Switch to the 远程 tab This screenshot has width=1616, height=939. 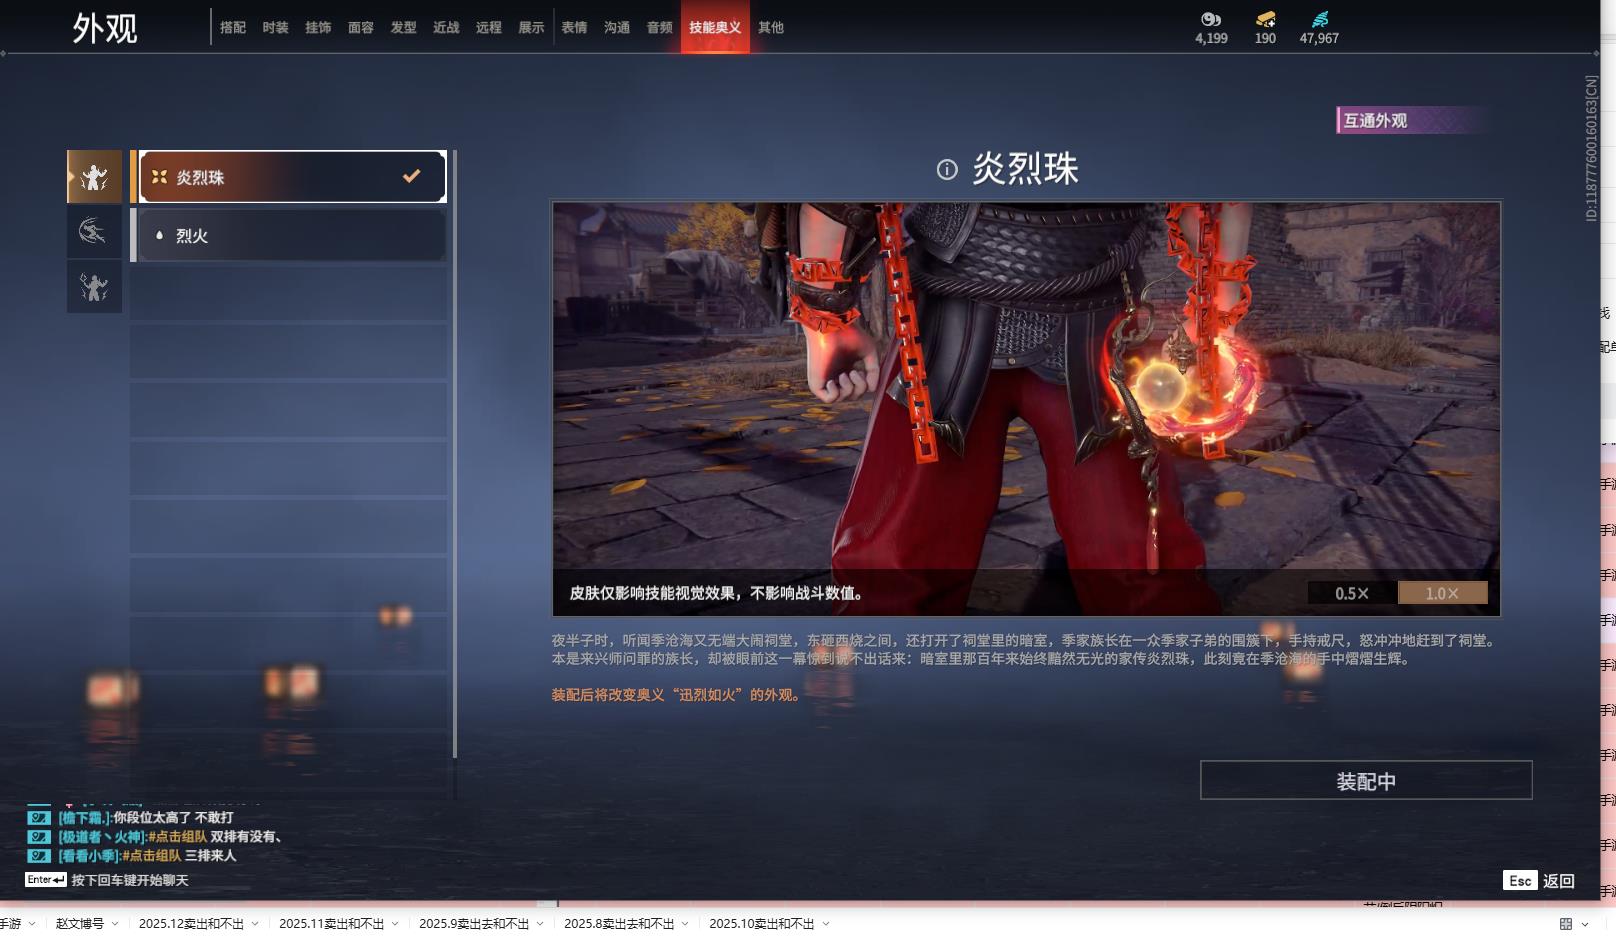coord(489,27)
